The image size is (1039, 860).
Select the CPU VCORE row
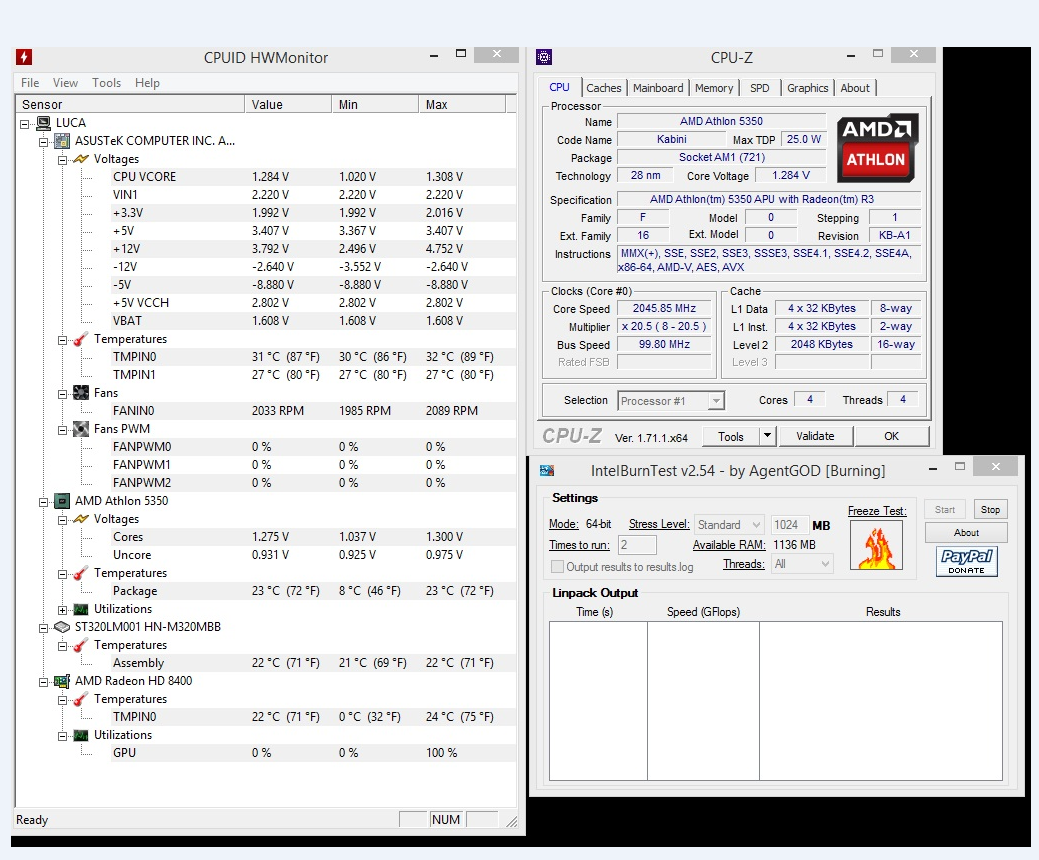tap(313, 177)
